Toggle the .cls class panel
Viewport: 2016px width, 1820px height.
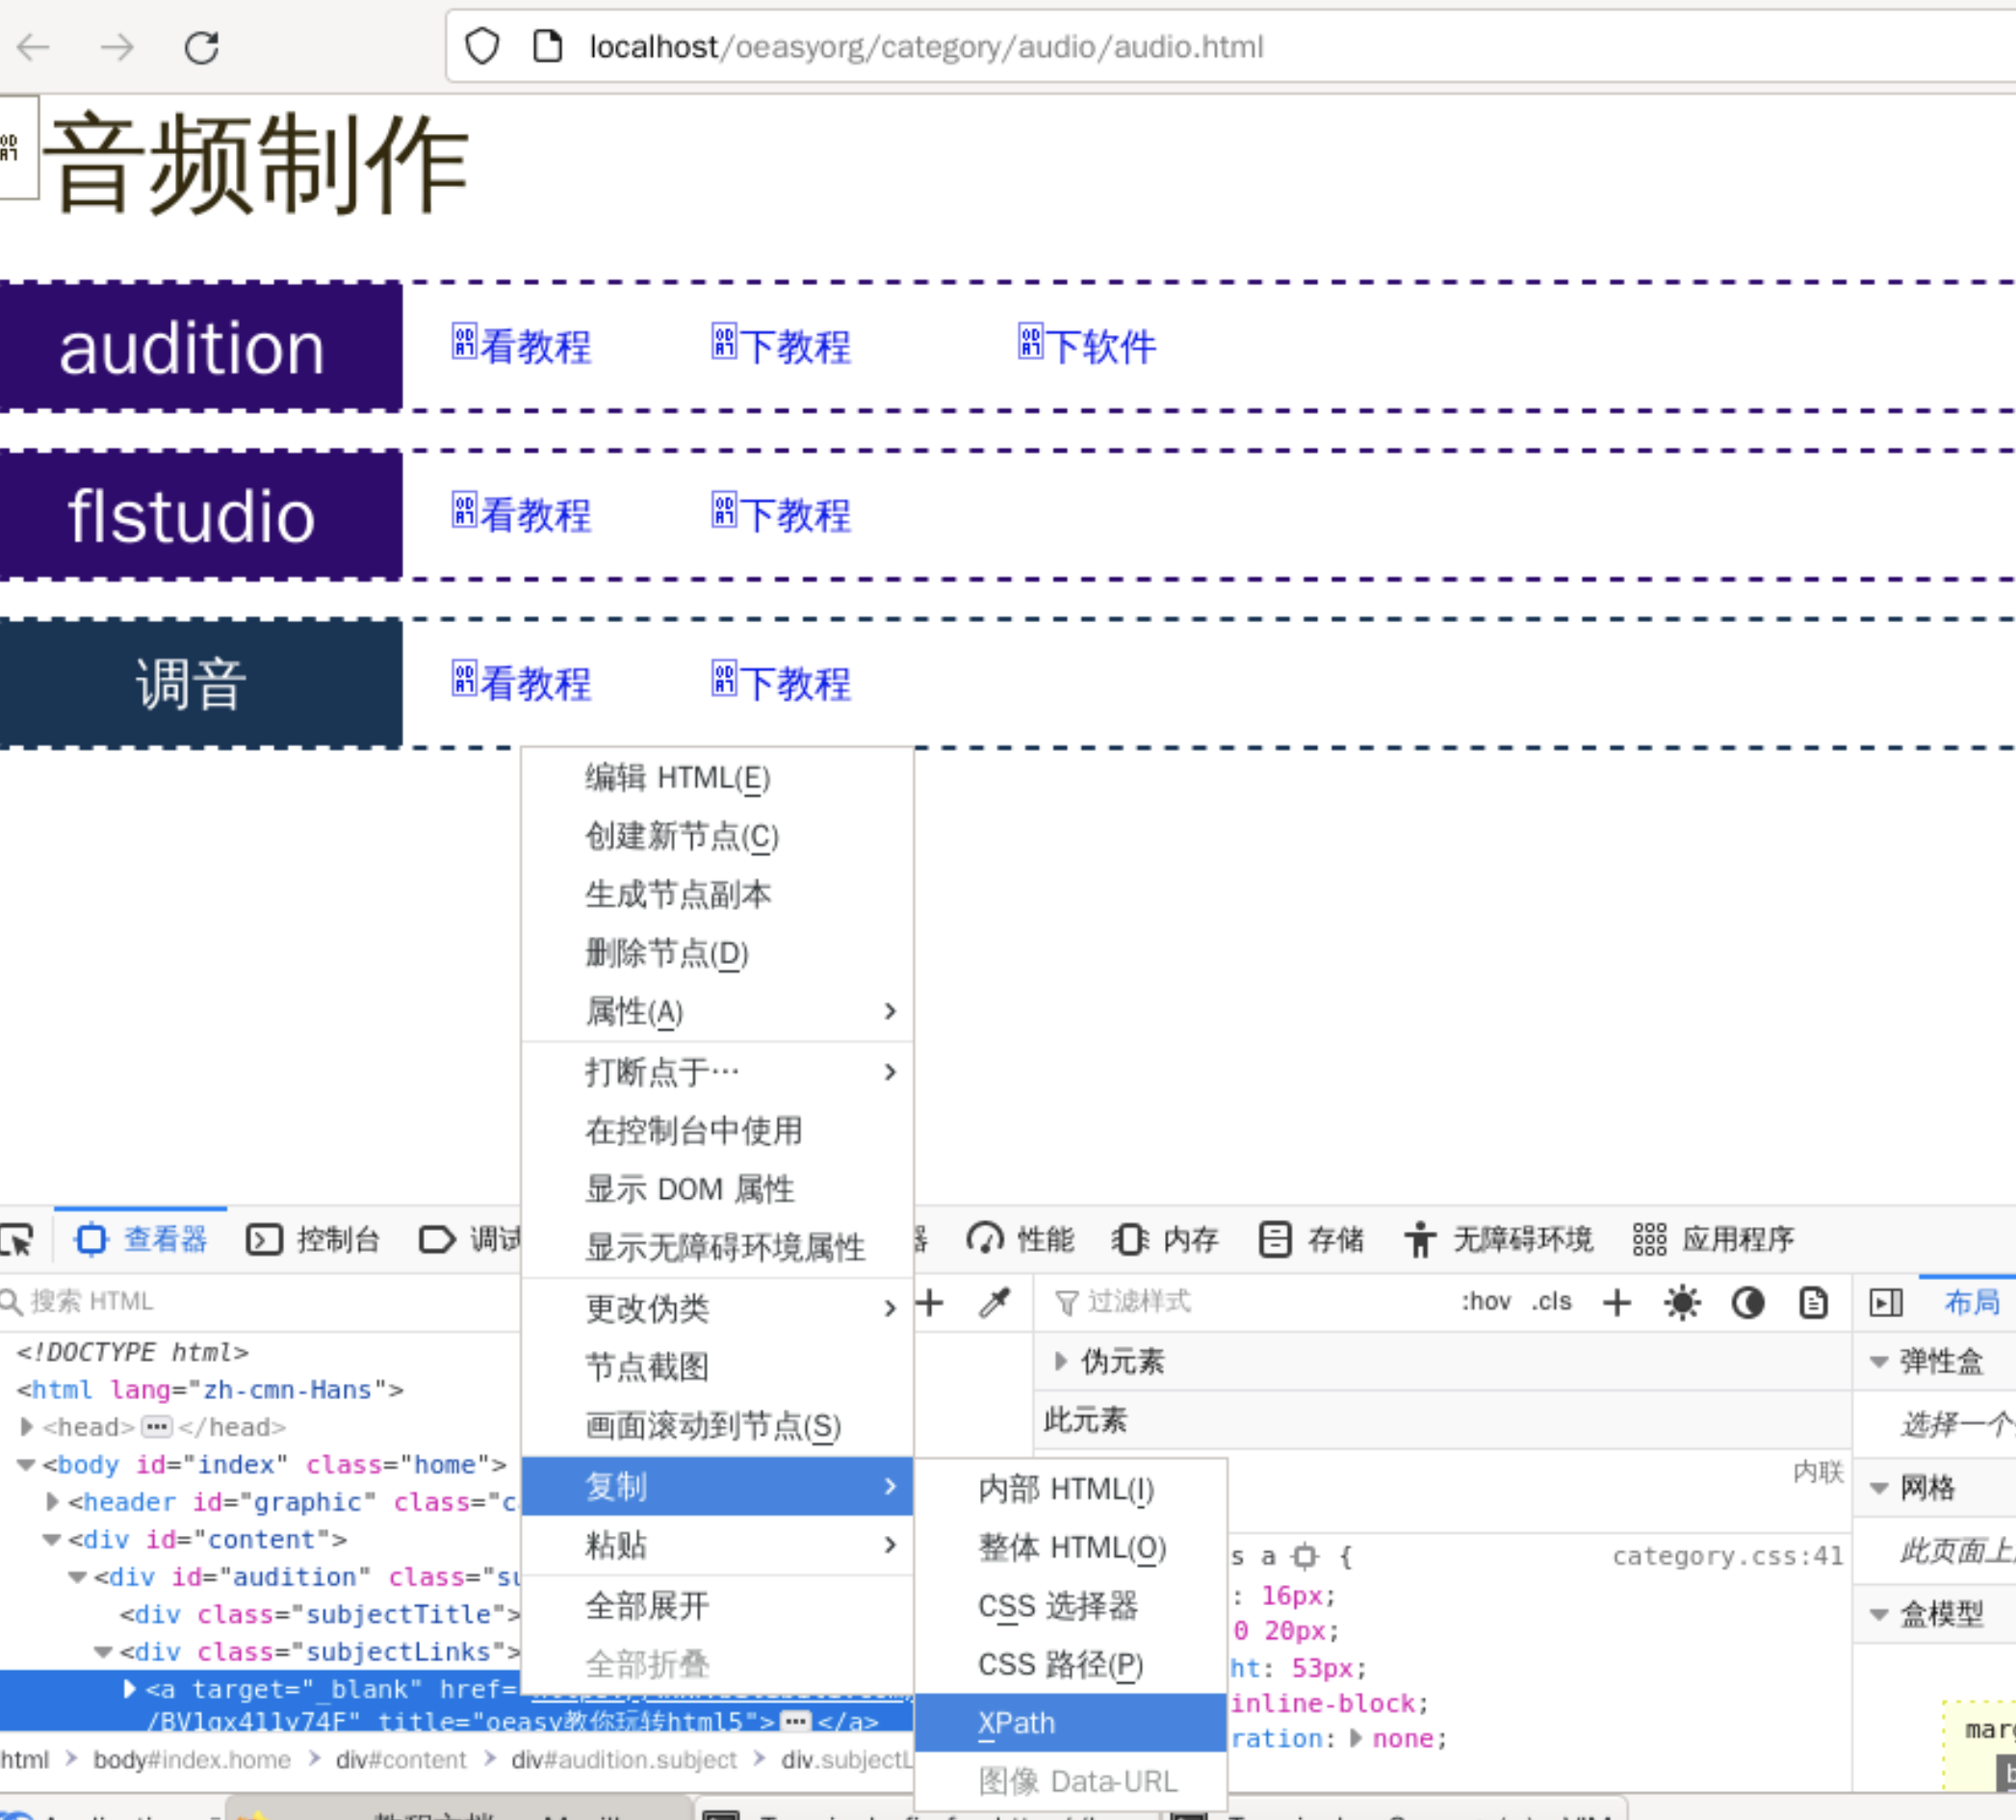click(1551, 1302)
